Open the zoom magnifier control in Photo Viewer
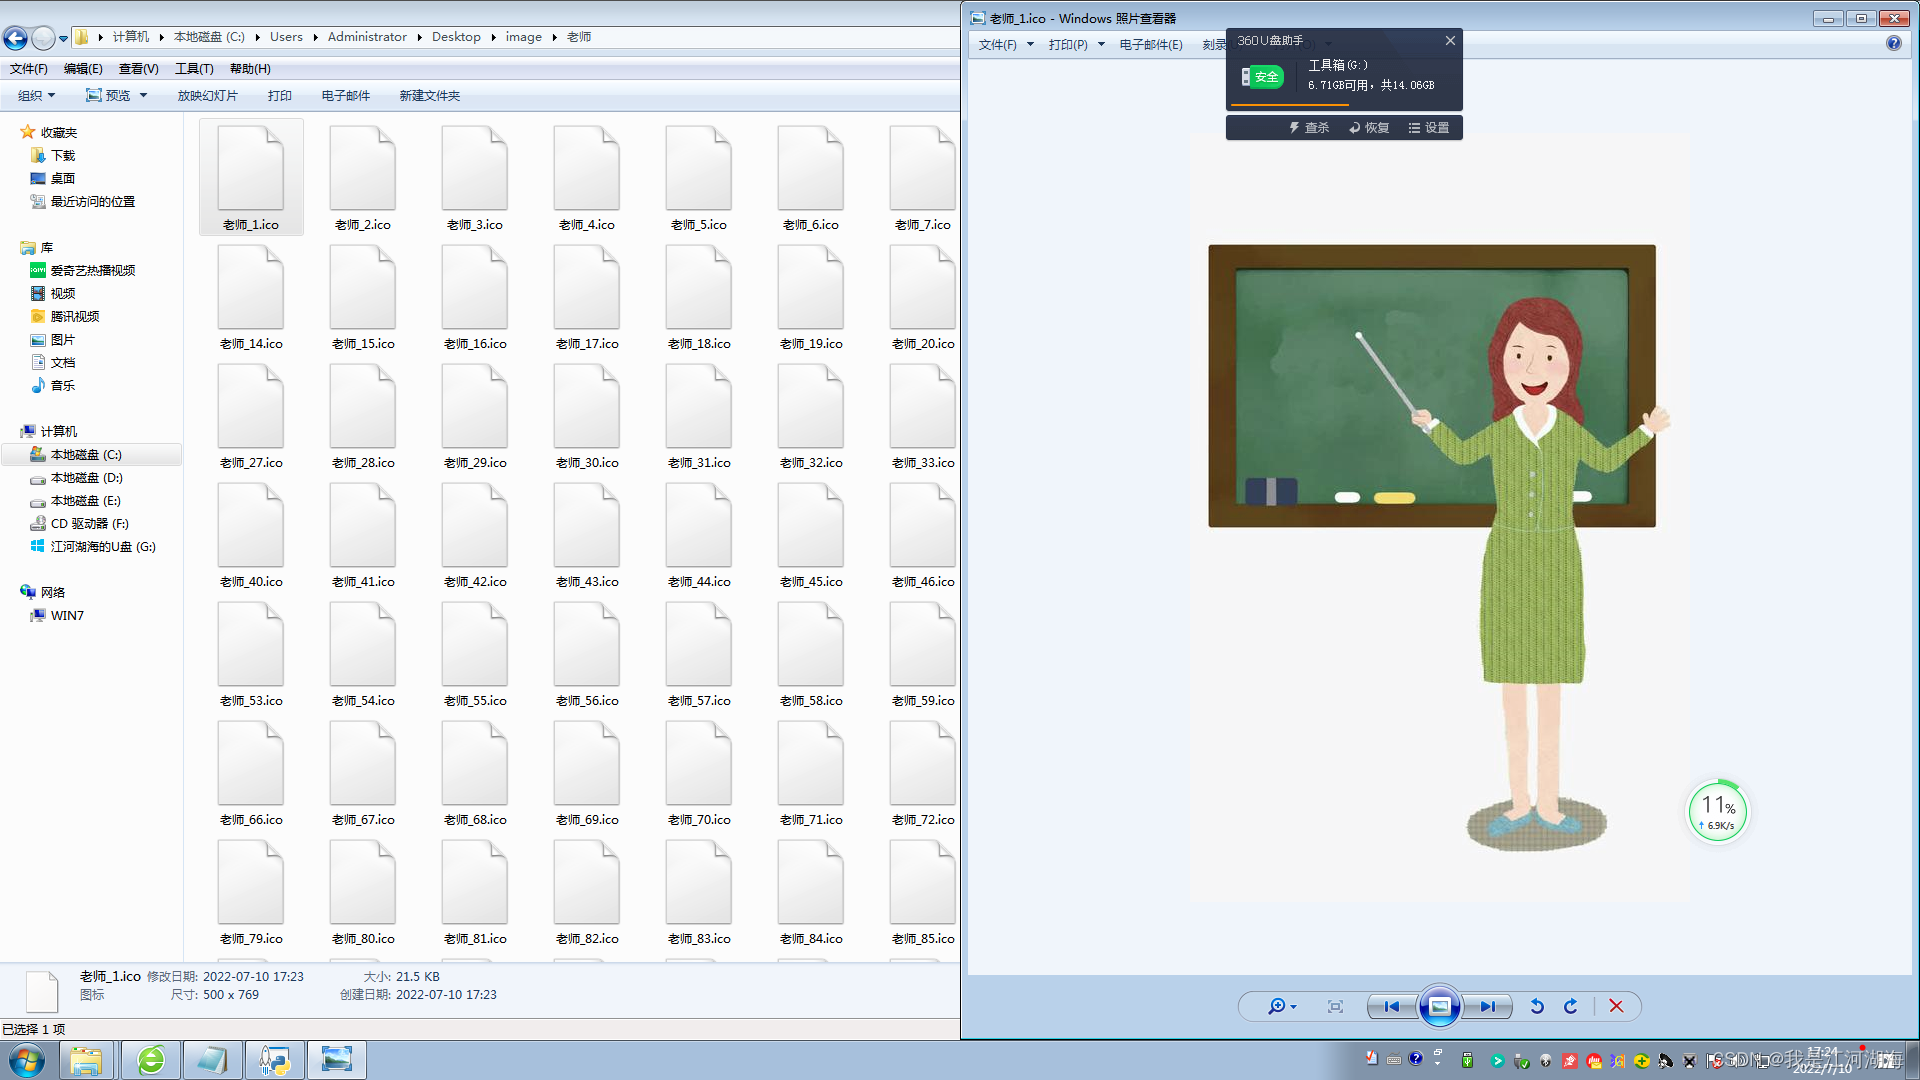This screenshot has height=1080, width=1920. tap(1281, 1007)
